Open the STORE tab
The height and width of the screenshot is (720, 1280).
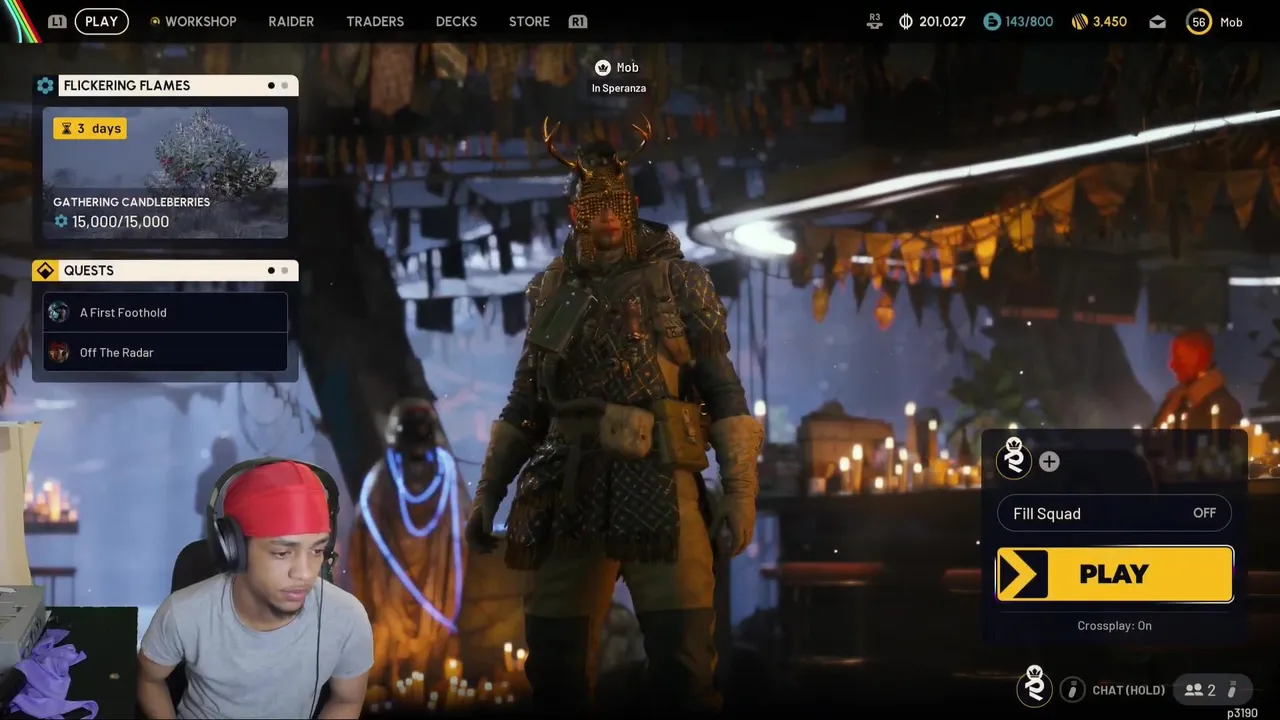(529, 21)
